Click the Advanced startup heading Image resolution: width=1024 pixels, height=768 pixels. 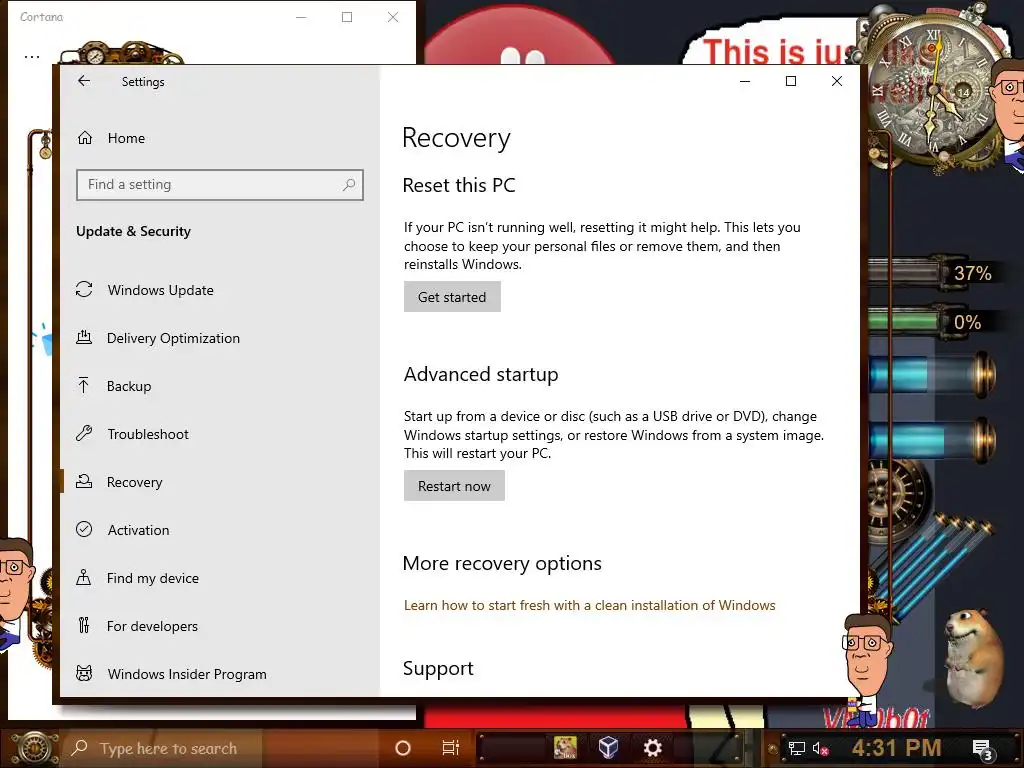tap(481, 374)
